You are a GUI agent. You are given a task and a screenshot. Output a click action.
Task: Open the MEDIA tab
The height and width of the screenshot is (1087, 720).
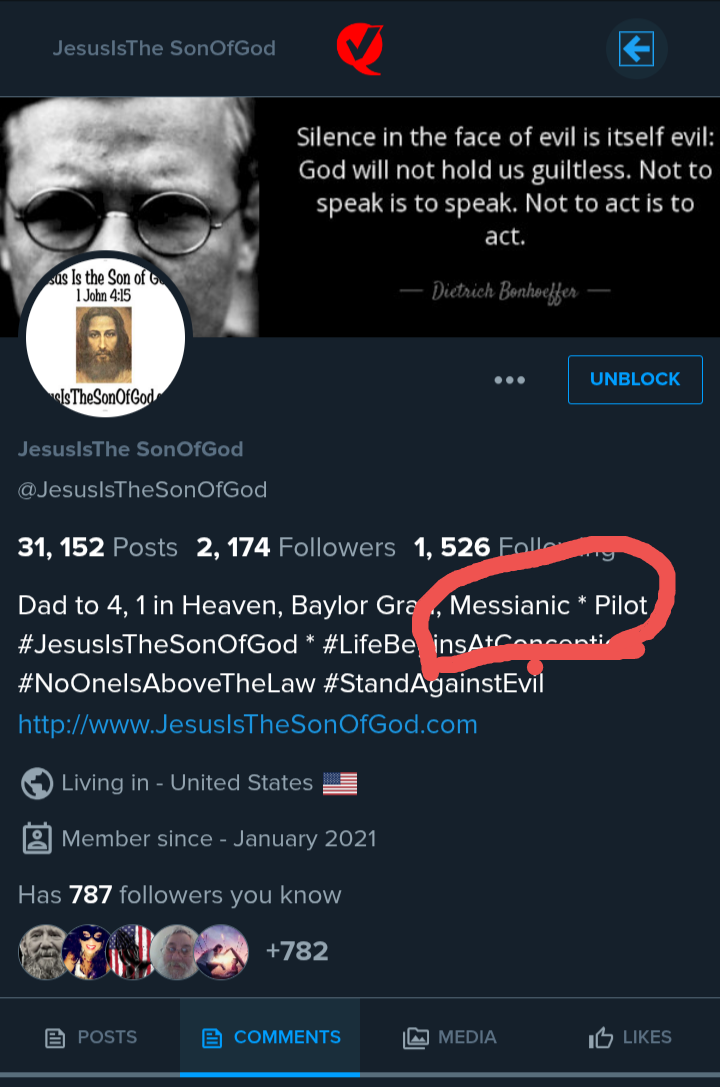coord(449,1038)
